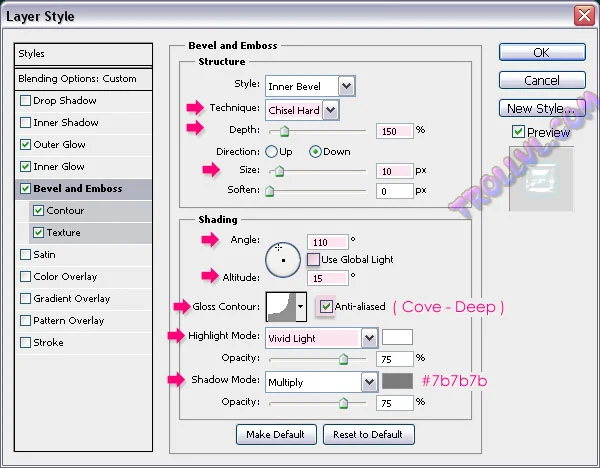600x468 pixels.
Task: Enable the Color Overlay checkbox
Action: (x=25, y=276)
